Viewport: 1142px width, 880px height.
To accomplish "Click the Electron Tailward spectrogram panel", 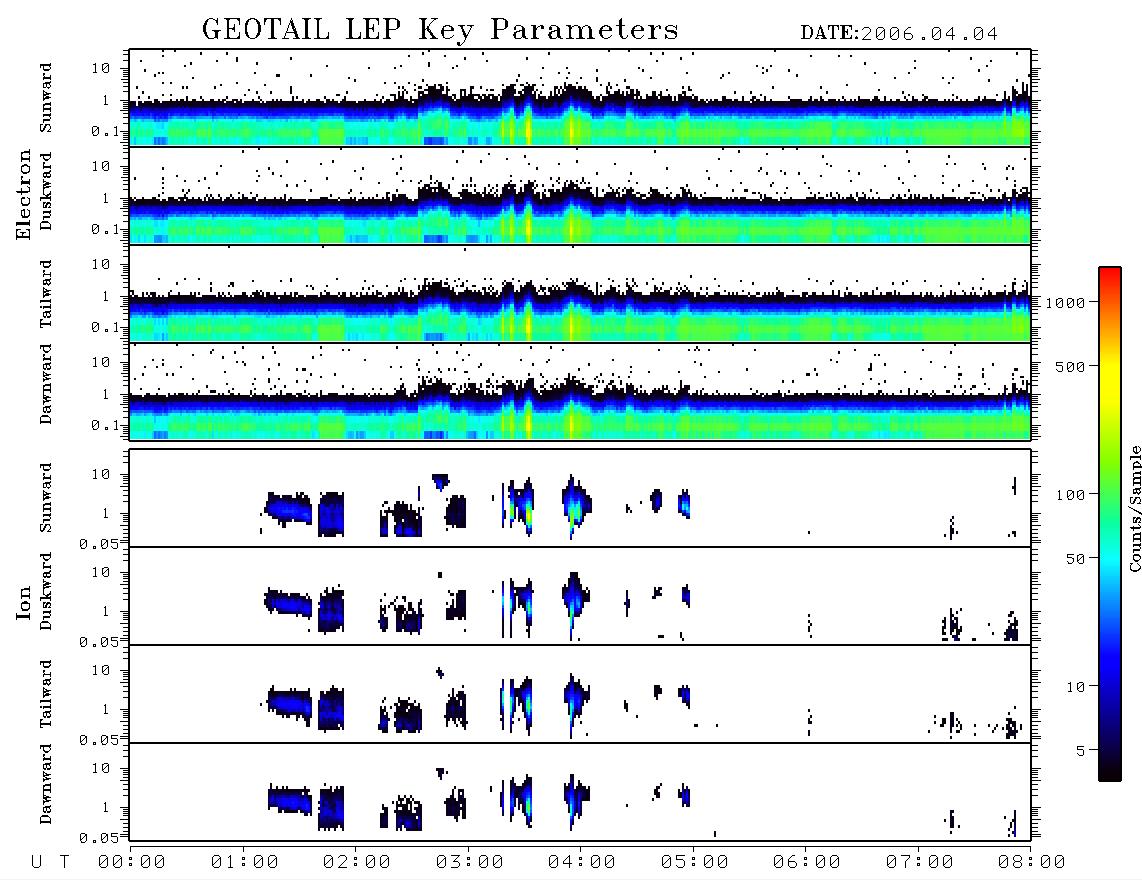I will 580,294.
